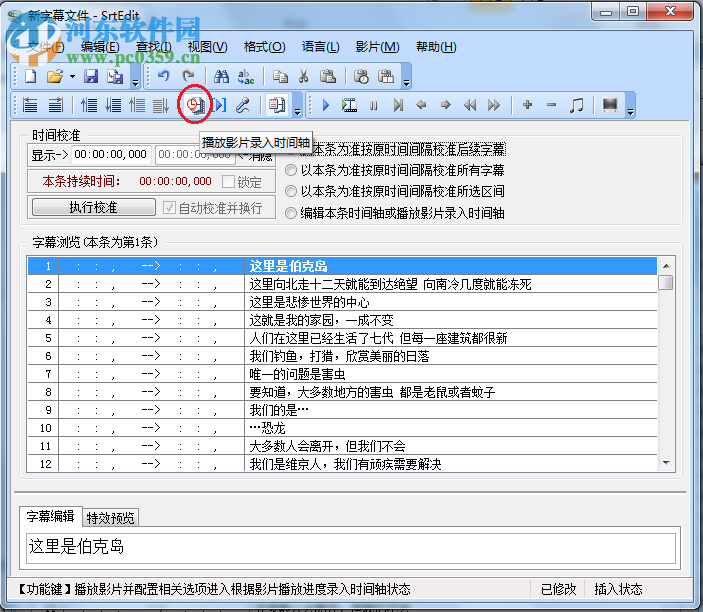Screen dimensions: 703x612
Task: Click the subtitle text box 这里是伯克岛
Action: tap(351, 548)
